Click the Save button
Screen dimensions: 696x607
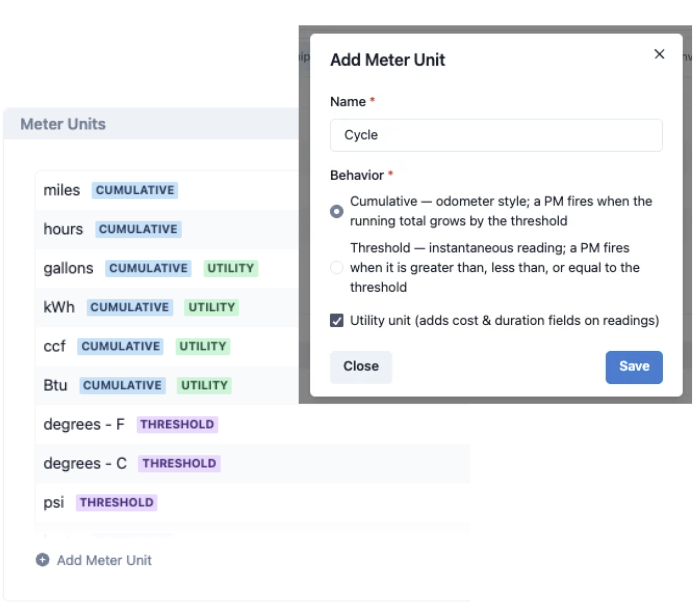pos(634,367)
